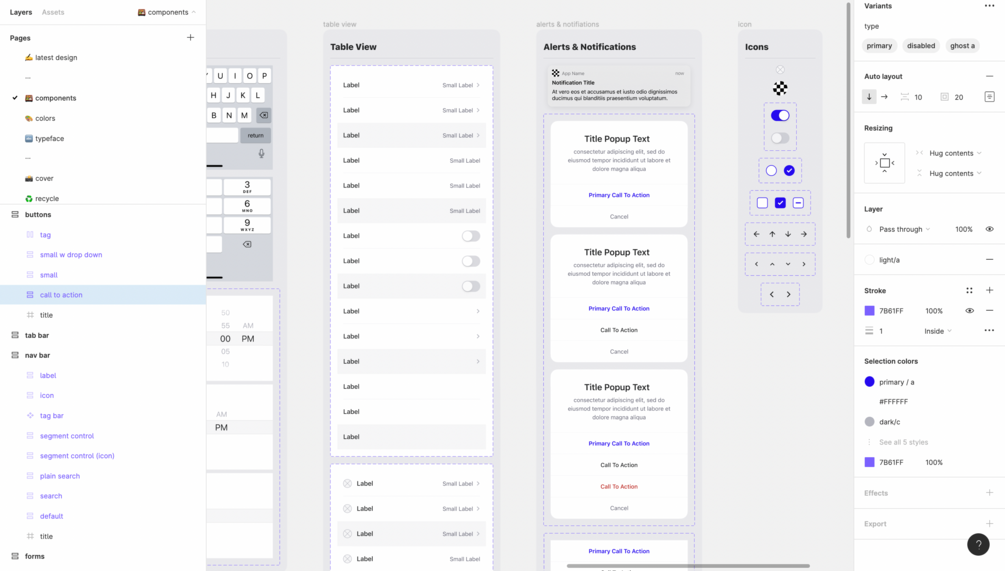Click the stroke 7B61FF color swatch
1005x571 pixels.
[x=869, y=311]
